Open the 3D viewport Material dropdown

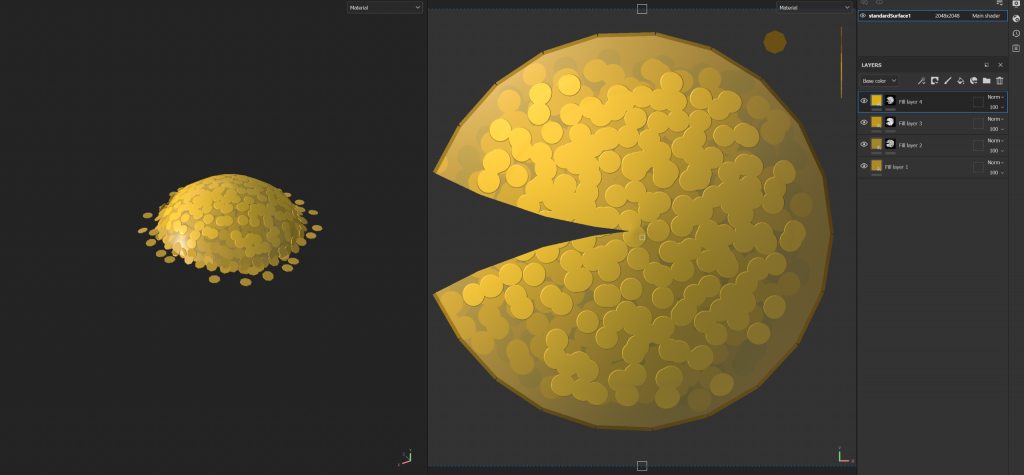(385, 8)
